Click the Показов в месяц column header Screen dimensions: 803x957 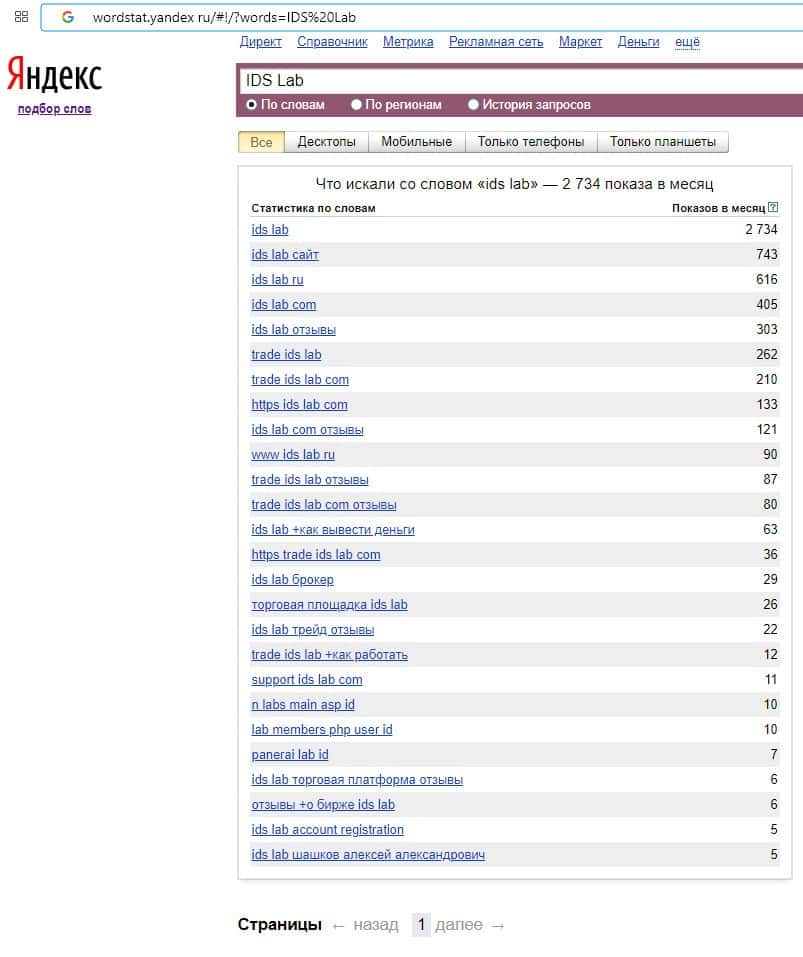click(718, 208)
